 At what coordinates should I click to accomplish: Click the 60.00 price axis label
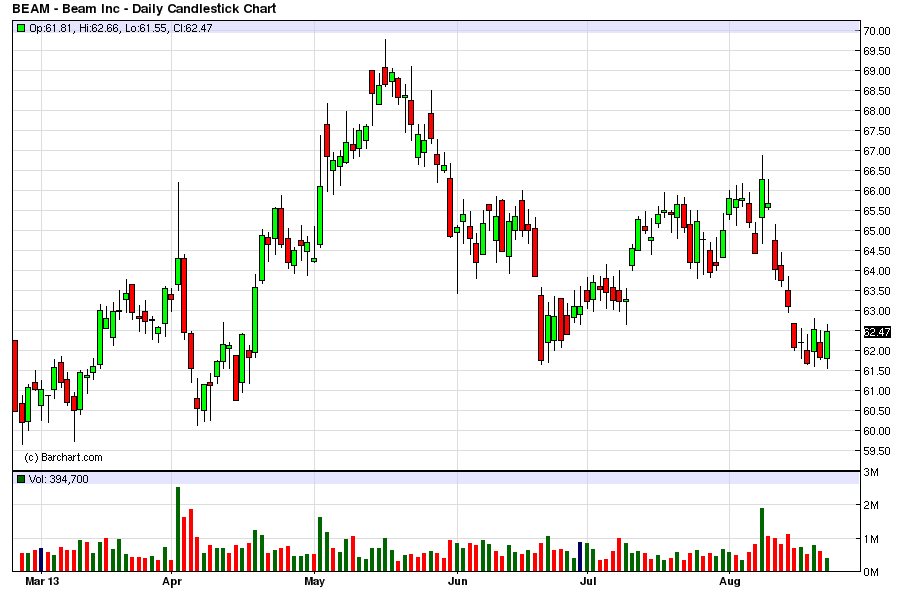(x=877, y=431)
